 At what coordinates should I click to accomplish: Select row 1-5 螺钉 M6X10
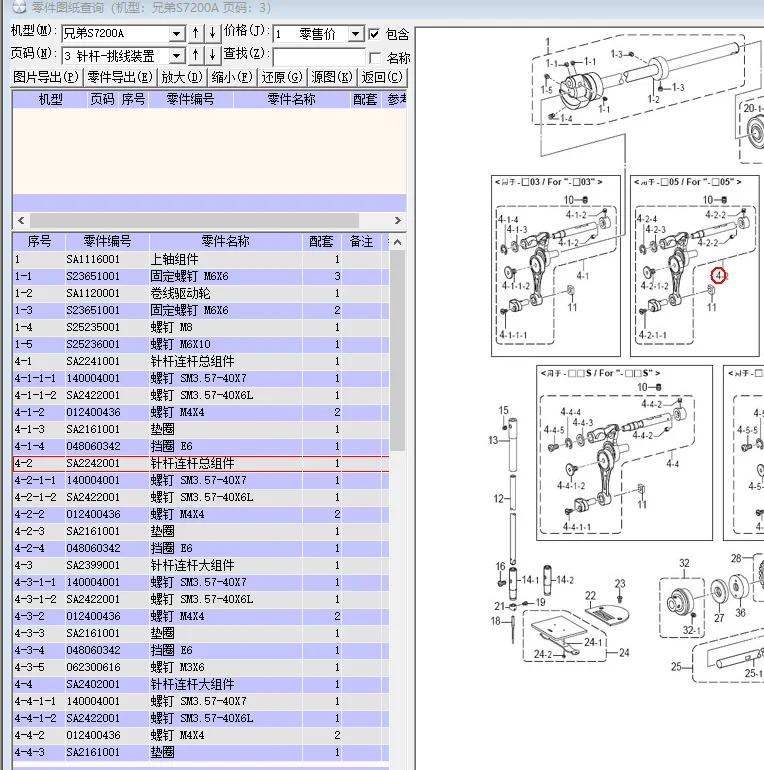[x=201, y=344]
